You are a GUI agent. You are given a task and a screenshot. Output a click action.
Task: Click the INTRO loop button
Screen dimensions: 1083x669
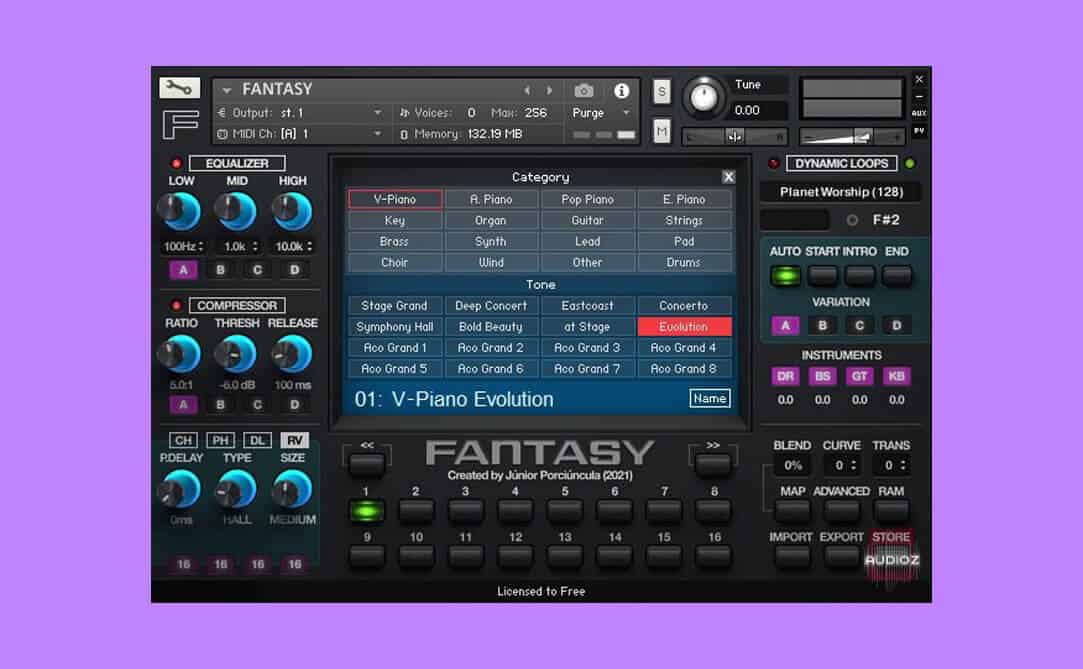point(860,275)
